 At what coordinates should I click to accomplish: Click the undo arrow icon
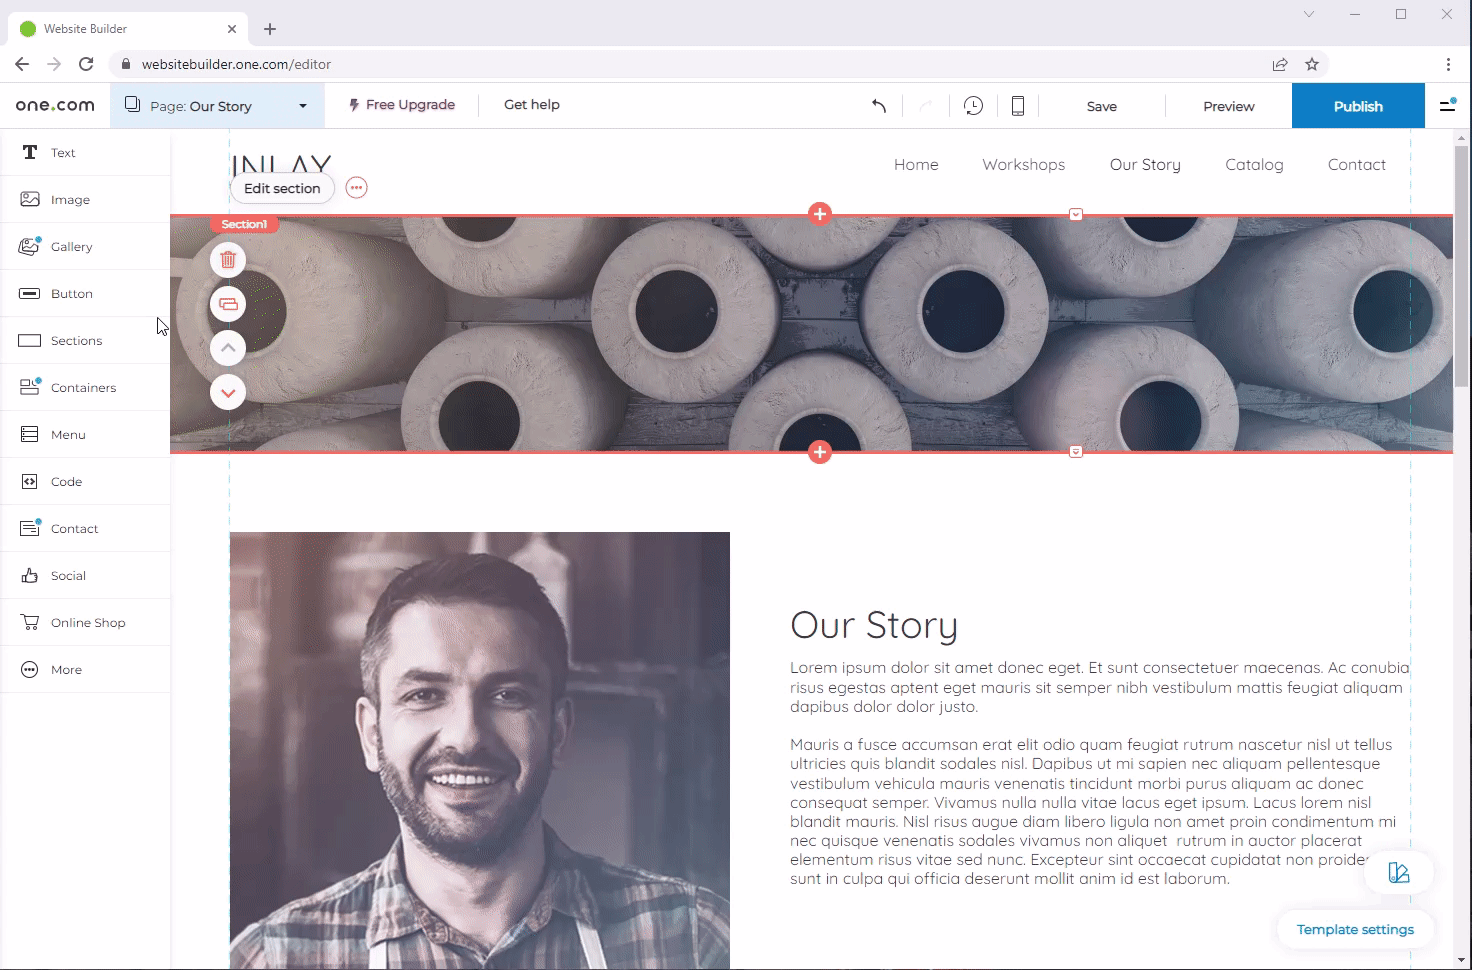[878, 106]
